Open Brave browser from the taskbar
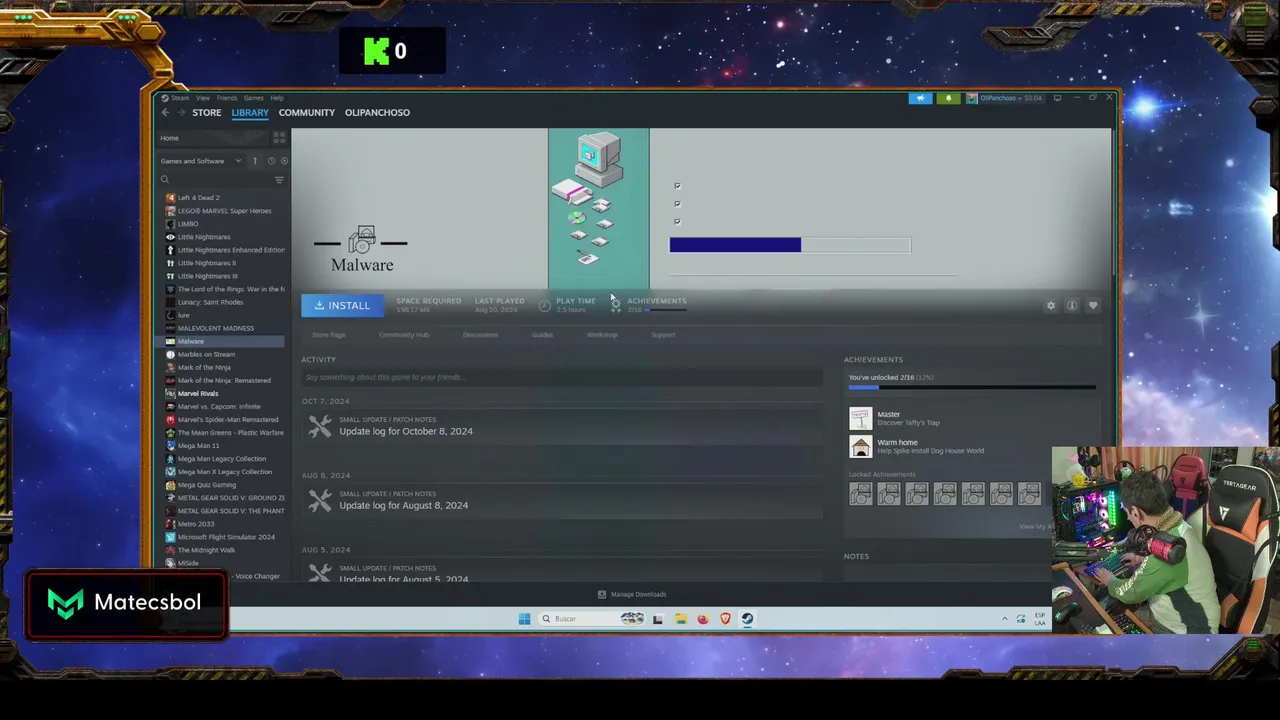The width and height of the screenshot is (1280, 720). pos(725,619)
